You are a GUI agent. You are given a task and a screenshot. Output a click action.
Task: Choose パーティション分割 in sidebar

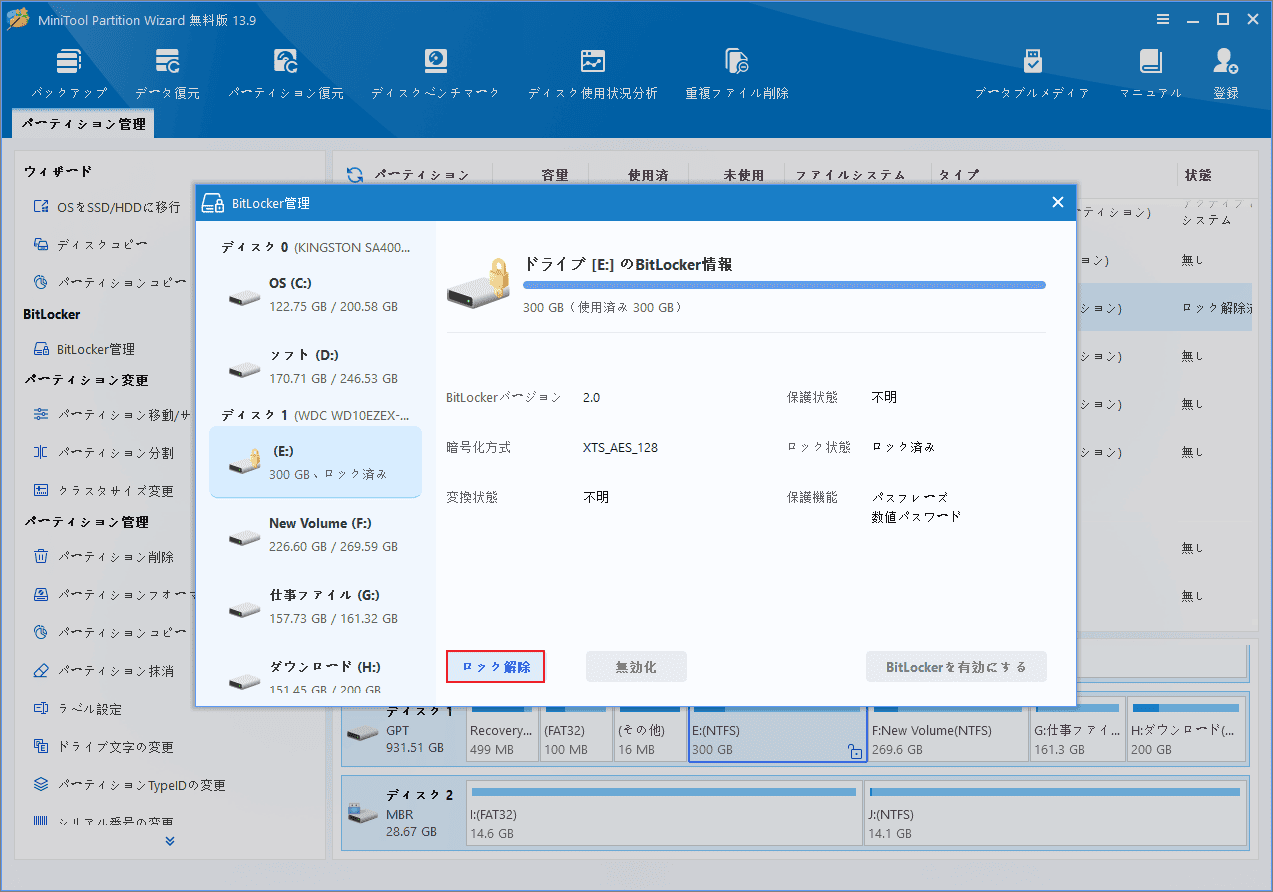coord(104,453)
